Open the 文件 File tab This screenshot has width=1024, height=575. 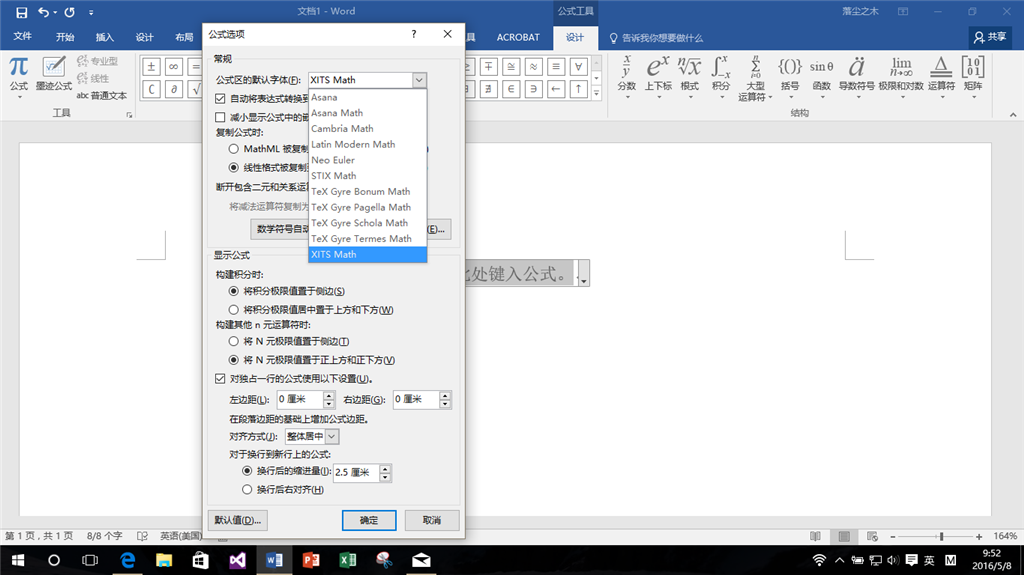22,37
